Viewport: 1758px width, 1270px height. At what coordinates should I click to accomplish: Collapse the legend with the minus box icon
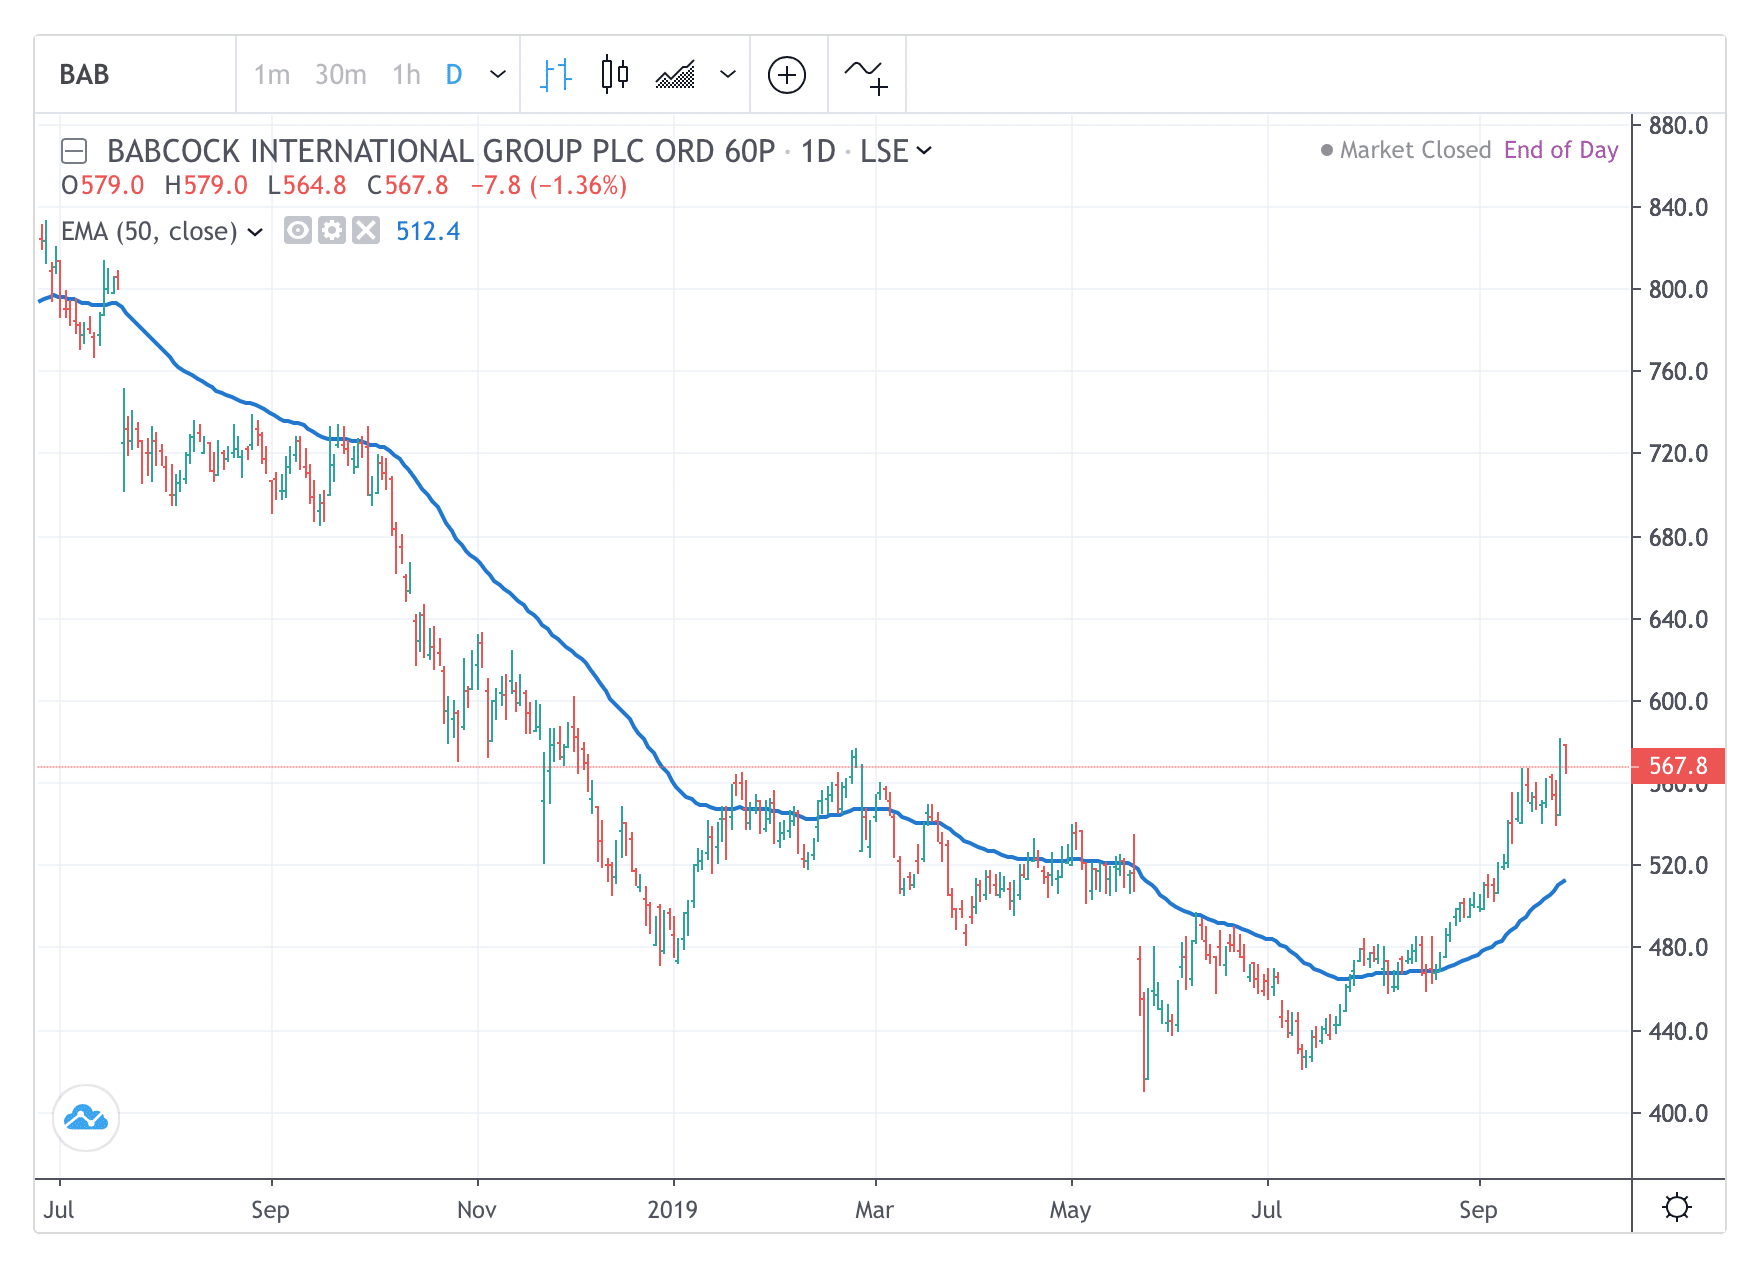tap(74, 151)
